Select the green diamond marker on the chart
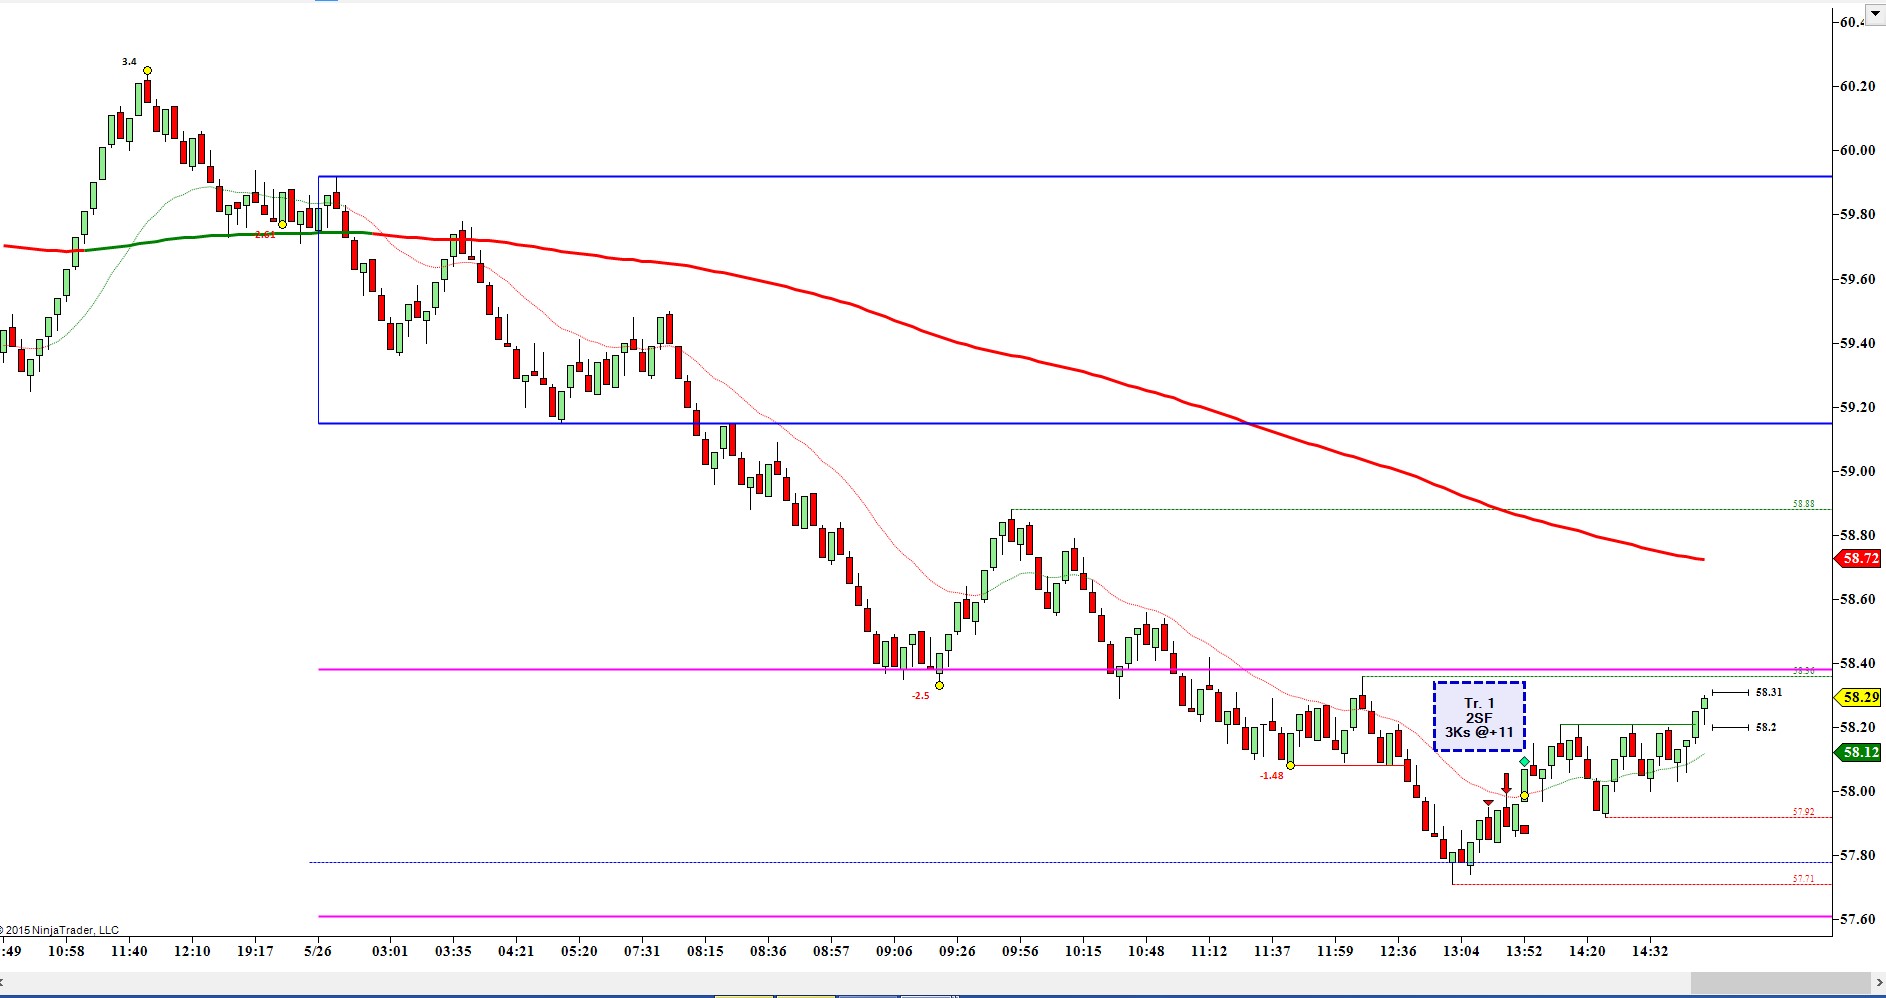Viewport: 1886px width, 998px height. pos(1524,762)
